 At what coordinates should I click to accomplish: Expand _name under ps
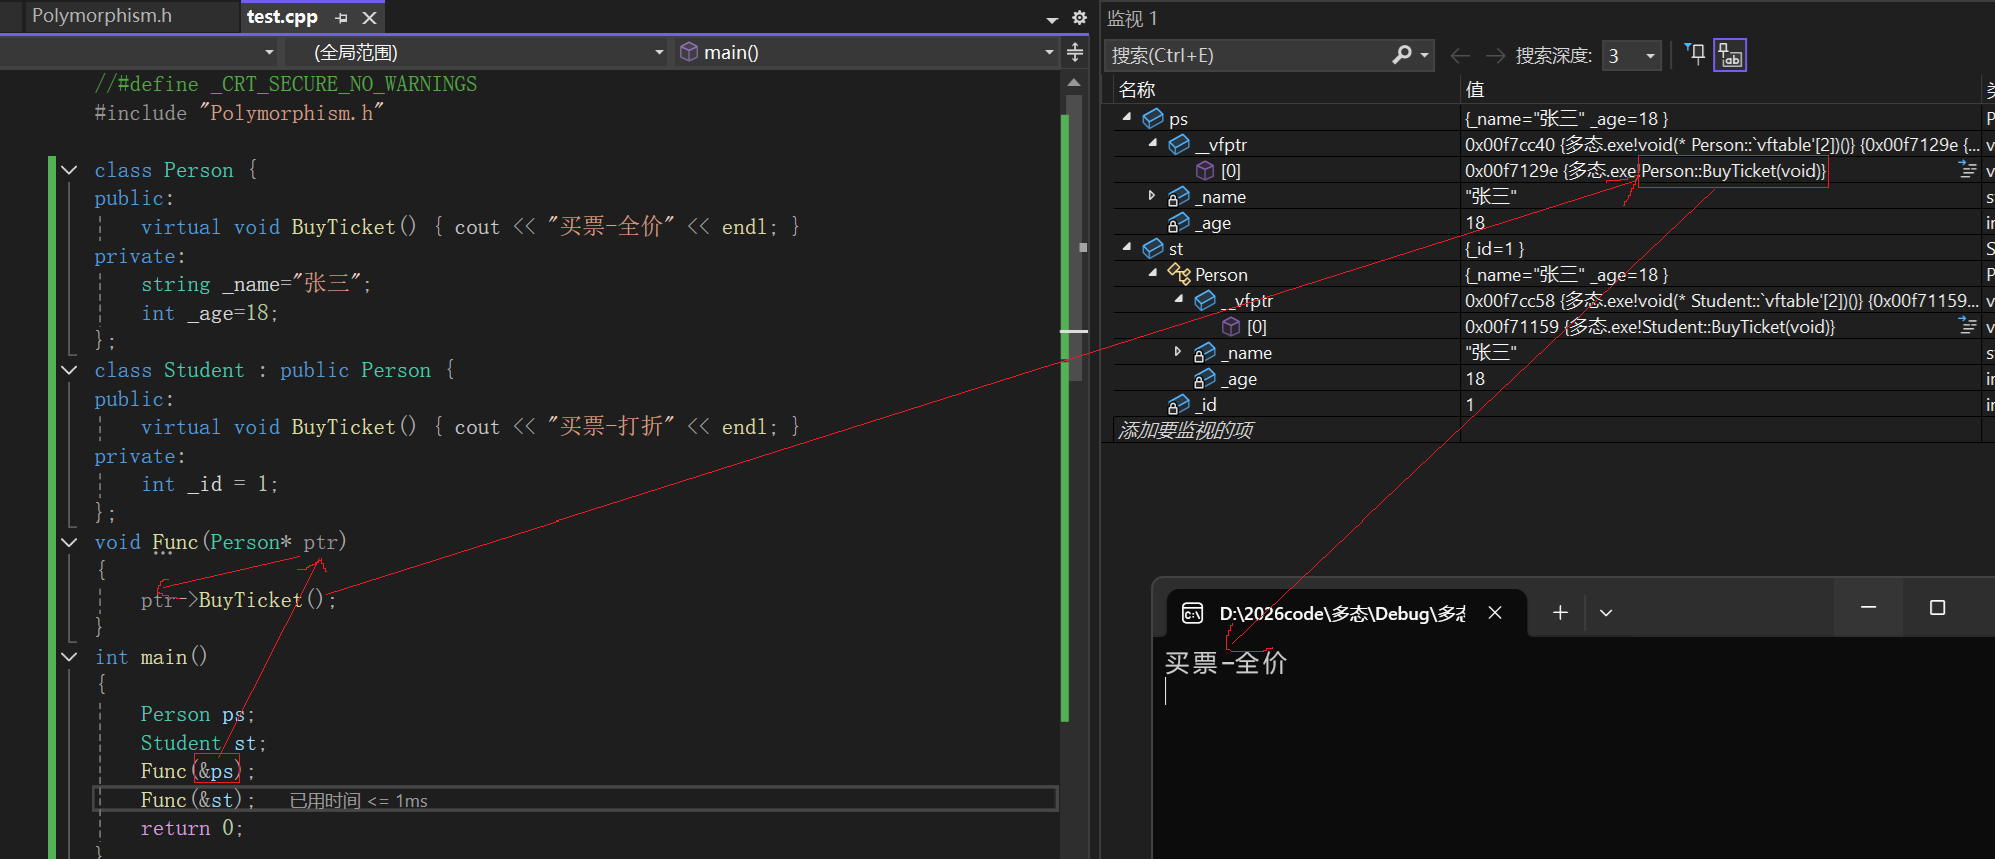tap(1153, 196)
